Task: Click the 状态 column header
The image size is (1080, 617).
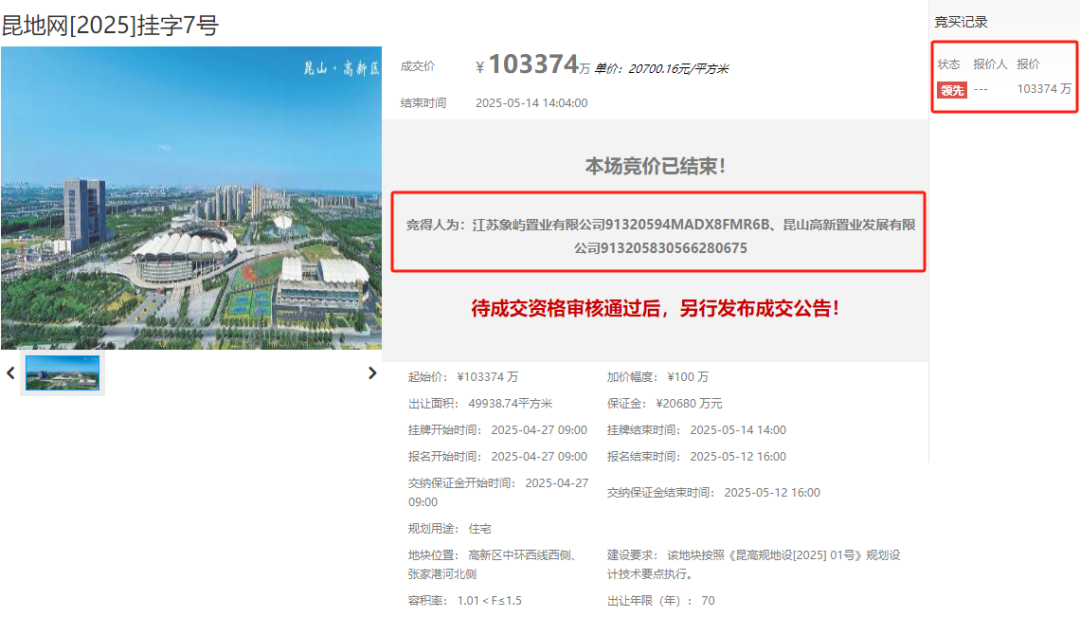Action: pos(948,64)
